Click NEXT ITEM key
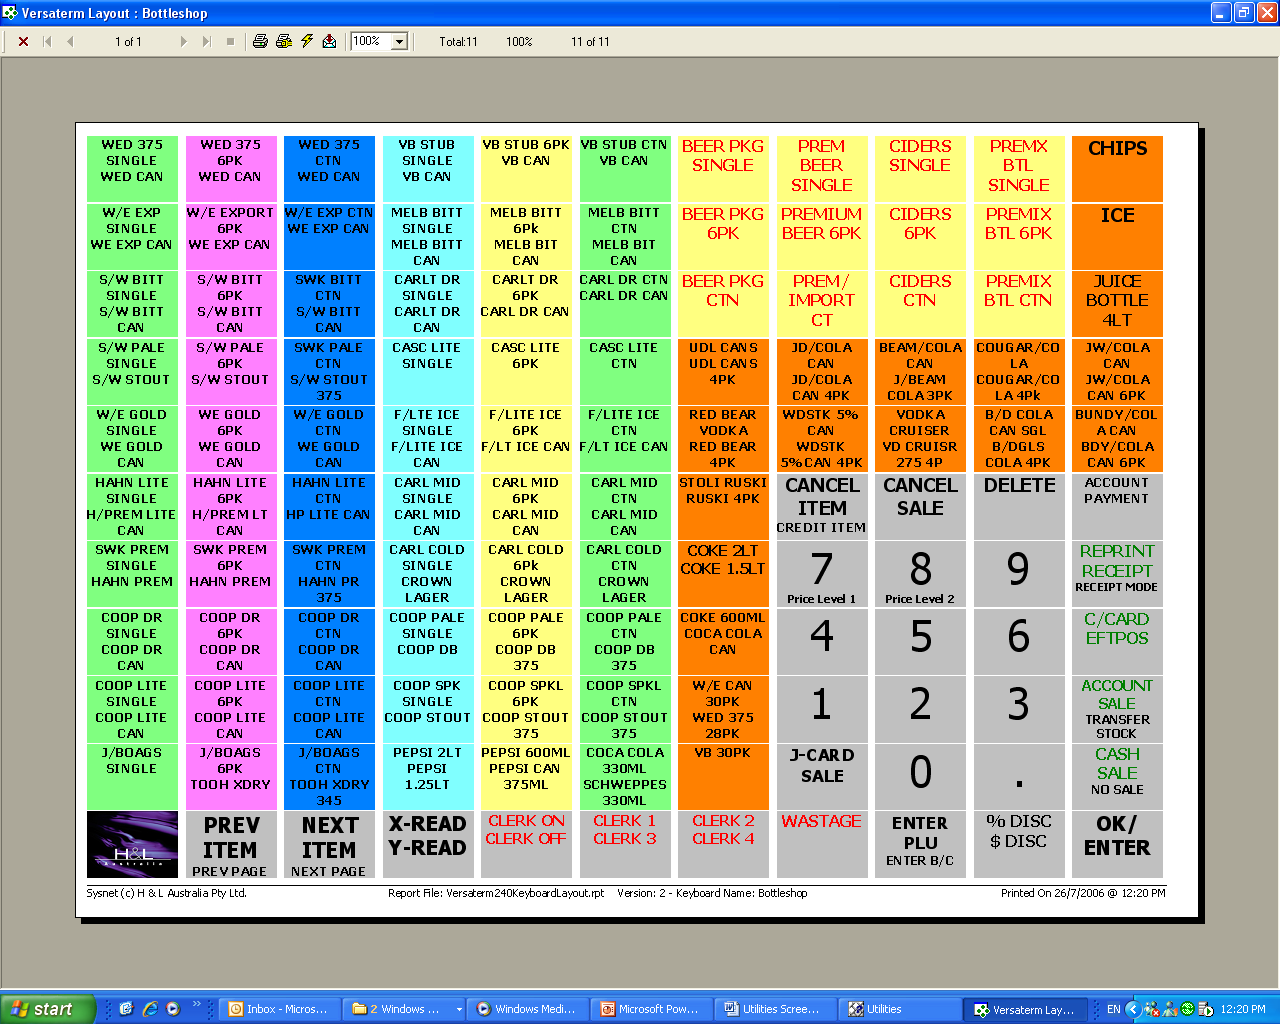This screenshot has height=1024, width=1280. point(329,844)
